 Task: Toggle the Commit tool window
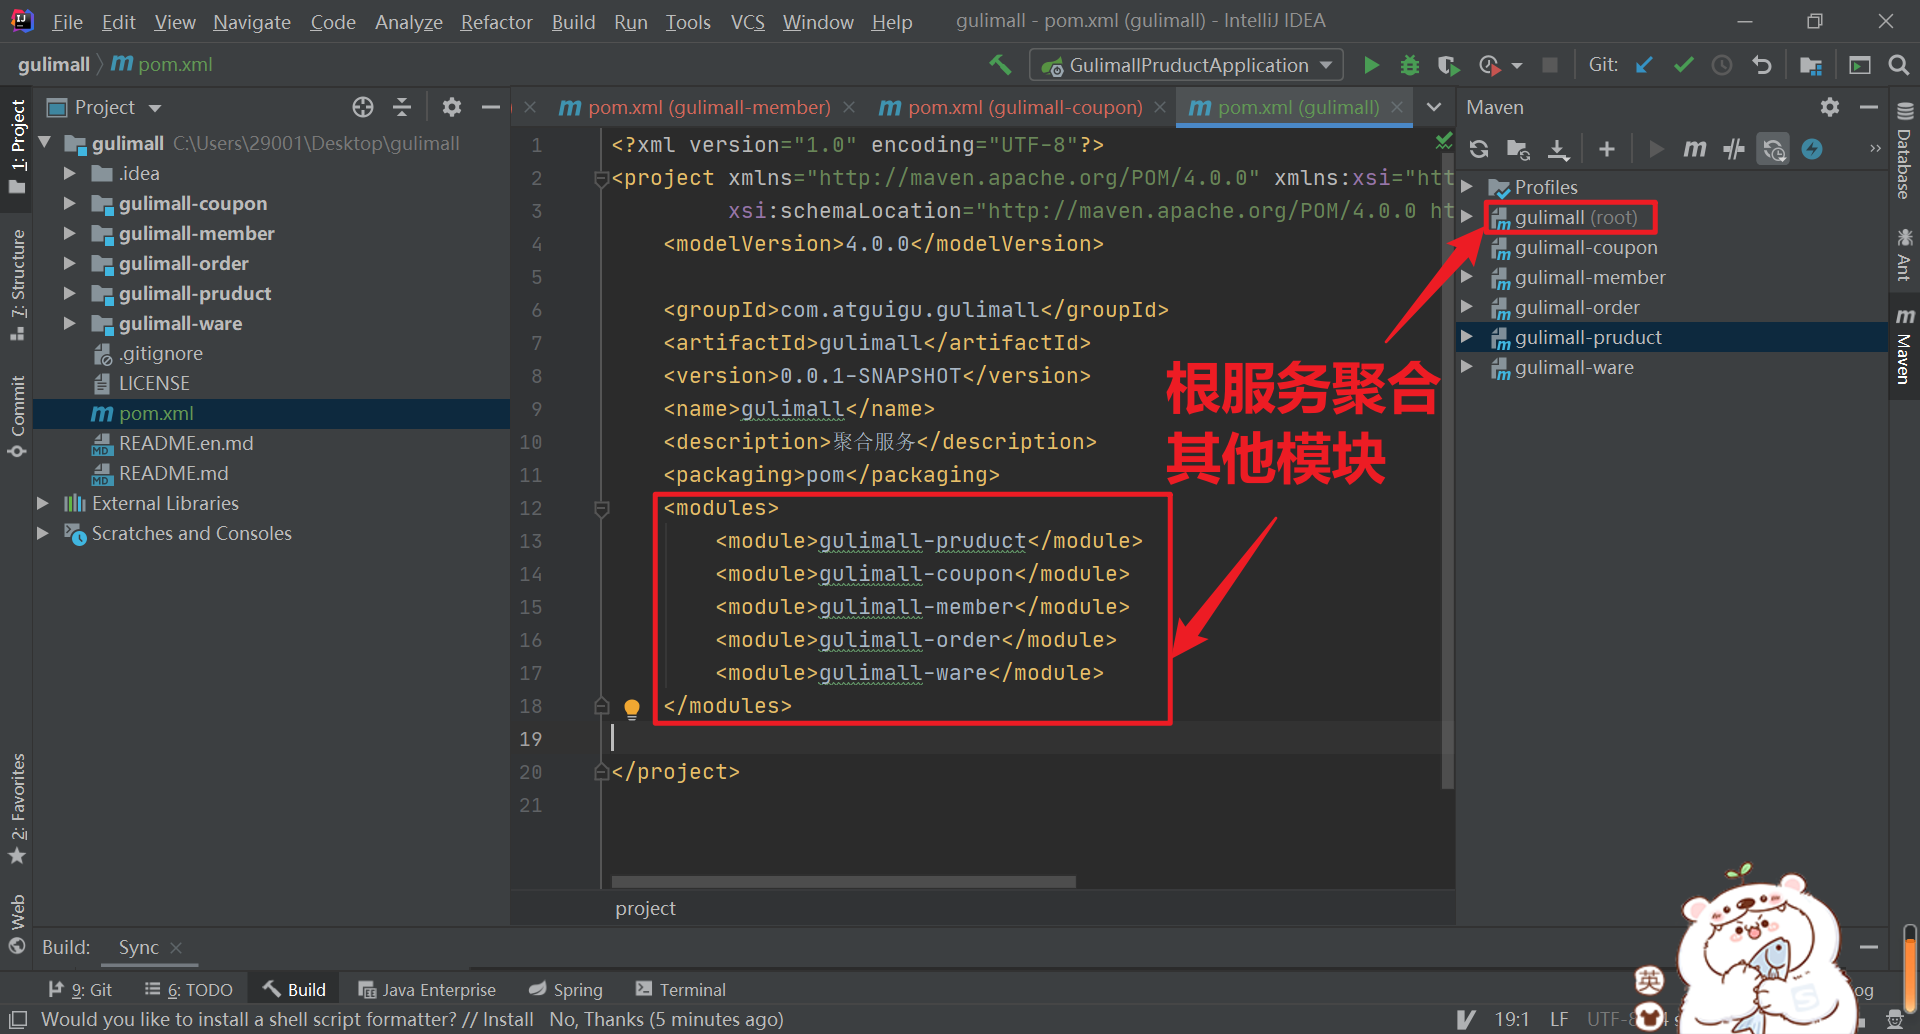(x=17, y=416)
